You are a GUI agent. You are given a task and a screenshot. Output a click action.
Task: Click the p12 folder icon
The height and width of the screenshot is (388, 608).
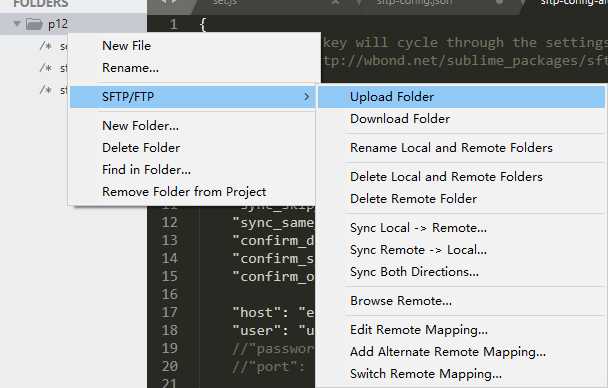click(34, 24)
